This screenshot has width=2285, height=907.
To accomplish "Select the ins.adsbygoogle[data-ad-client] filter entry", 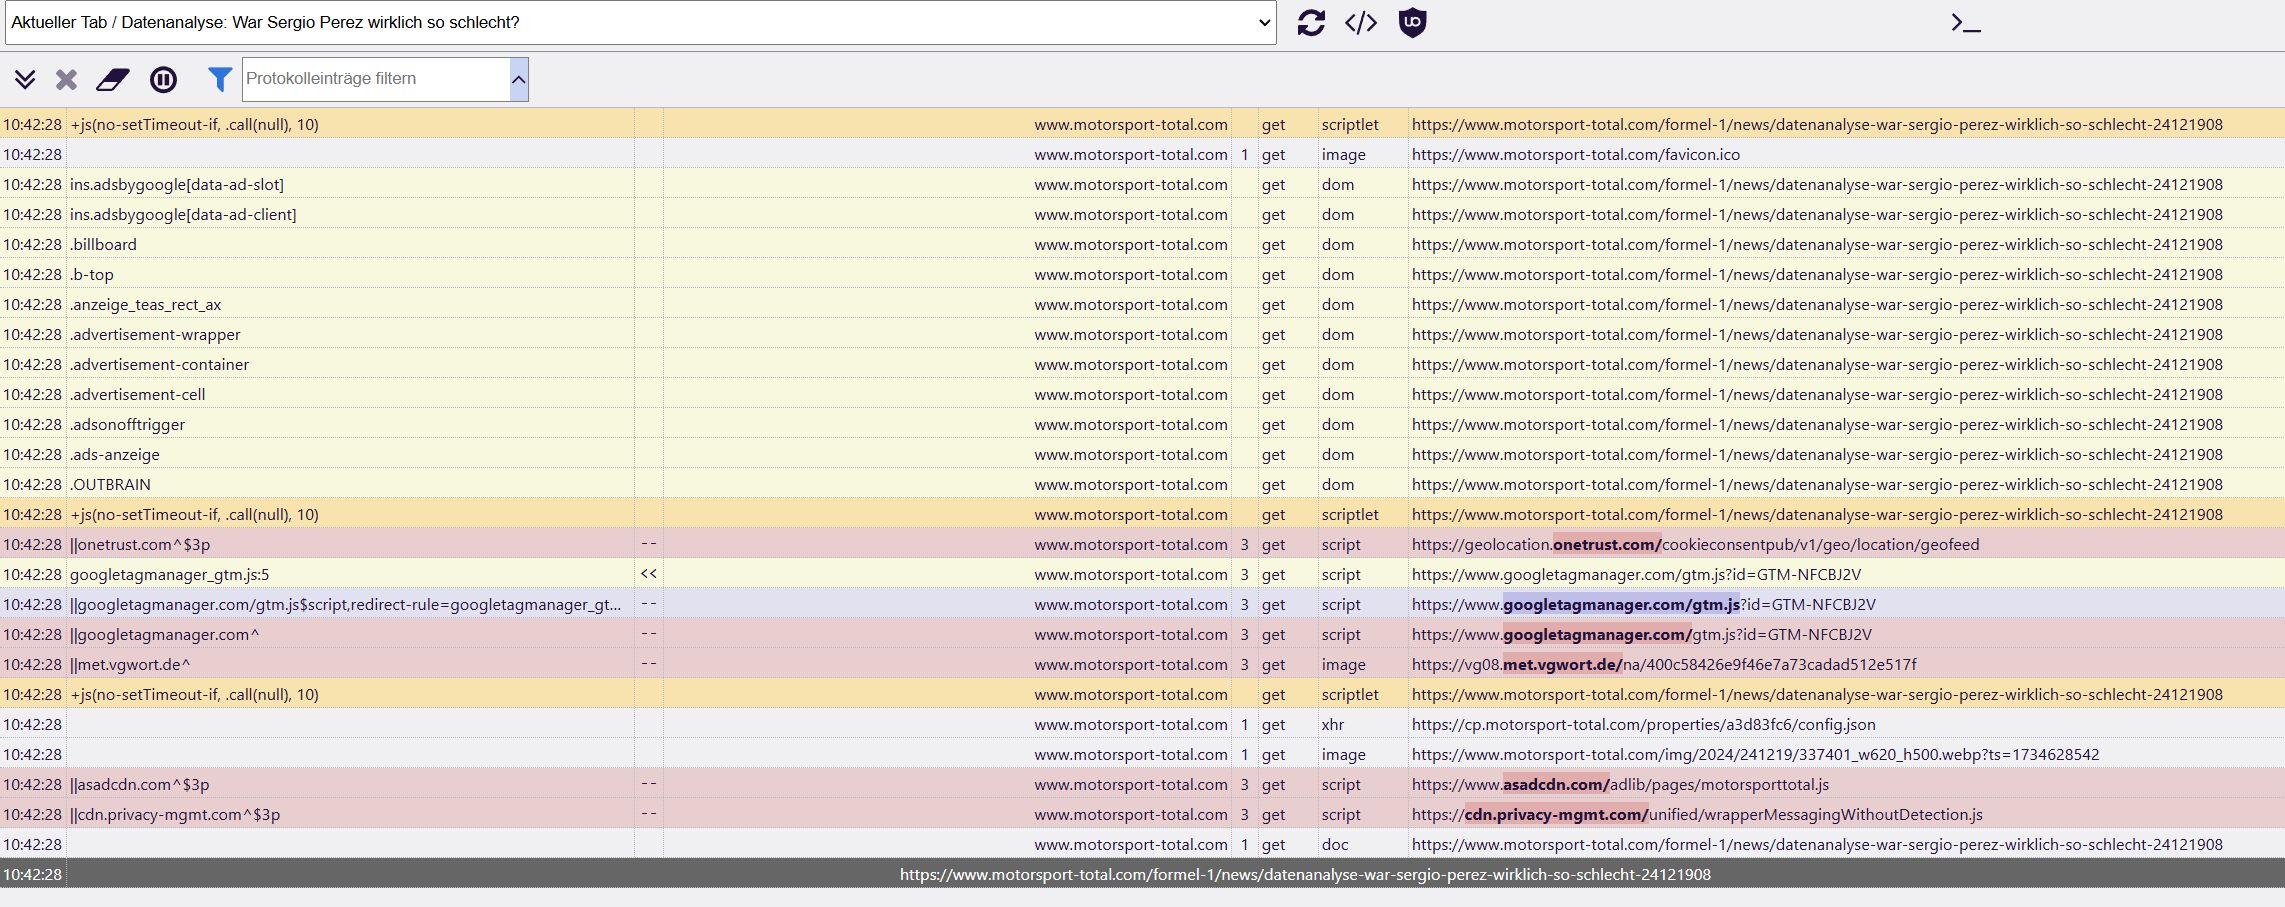I will [183, 214].
